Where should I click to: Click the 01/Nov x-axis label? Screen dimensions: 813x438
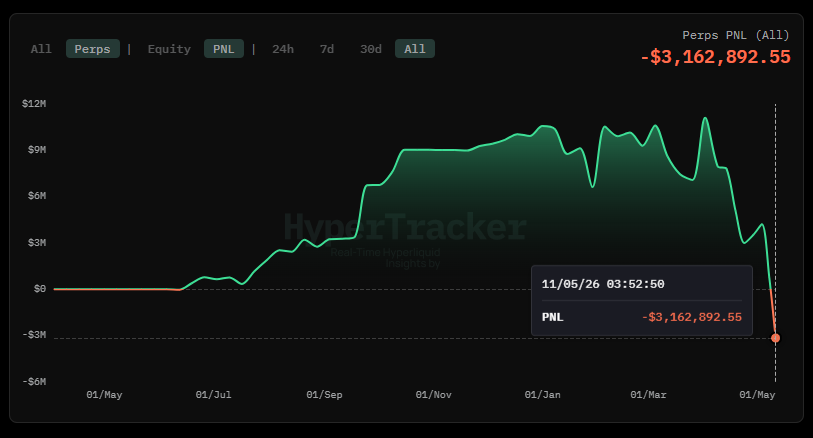433,394
